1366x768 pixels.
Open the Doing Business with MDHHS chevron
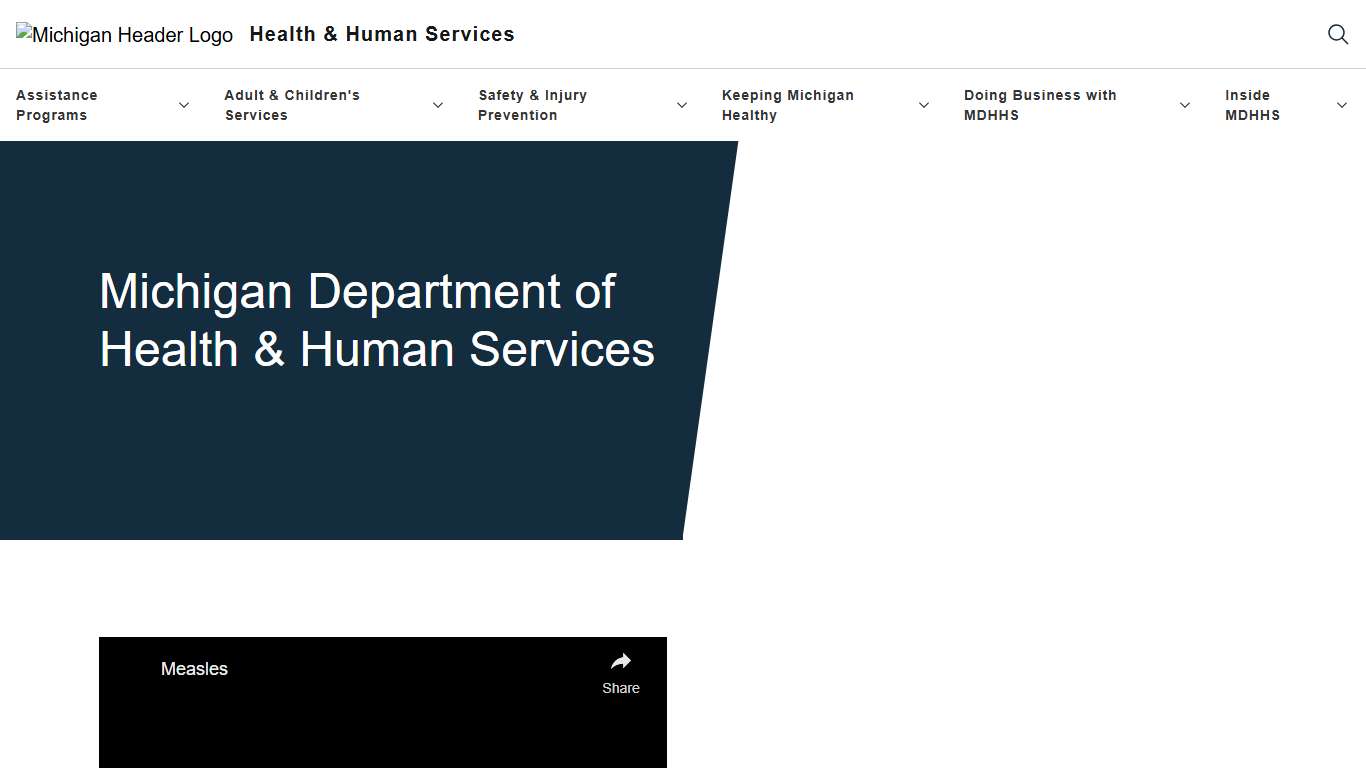[1184, 104]
